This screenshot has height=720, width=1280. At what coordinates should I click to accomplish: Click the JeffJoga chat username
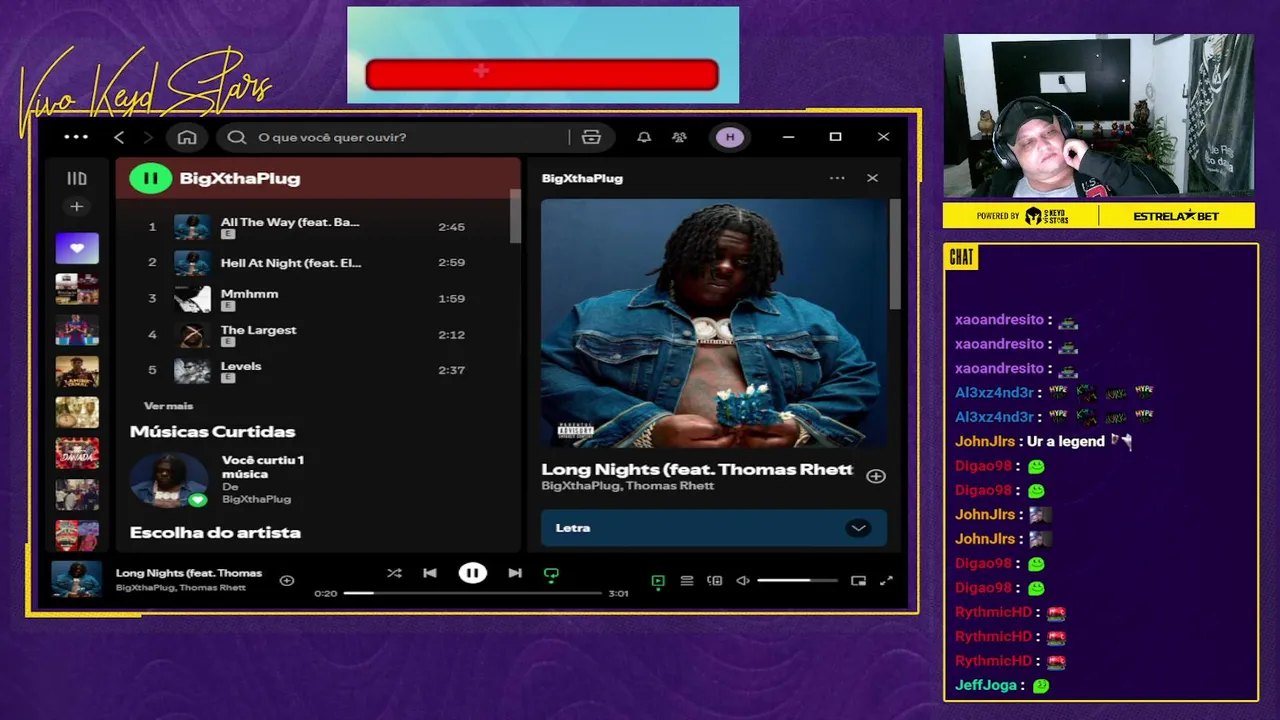985,685
